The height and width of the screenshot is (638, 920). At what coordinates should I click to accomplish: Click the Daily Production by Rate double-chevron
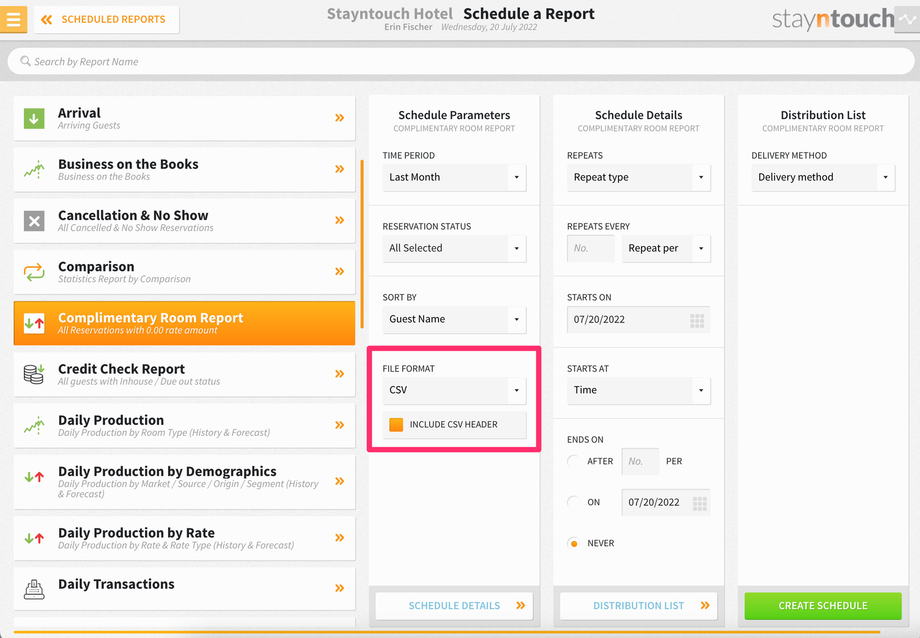click(339, 538)
